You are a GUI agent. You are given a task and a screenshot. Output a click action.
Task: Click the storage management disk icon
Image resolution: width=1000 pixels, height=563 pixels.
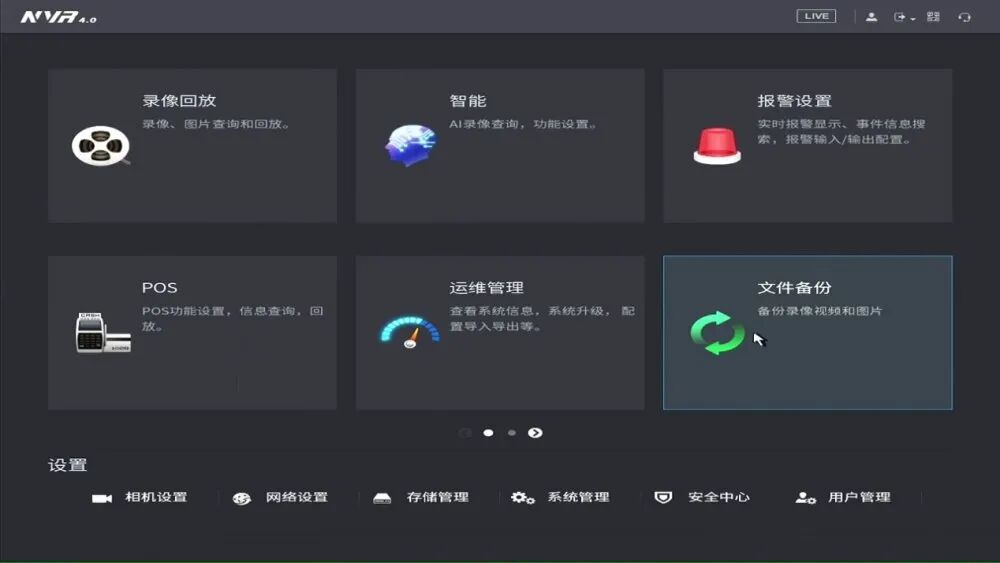tap(382, 498)
